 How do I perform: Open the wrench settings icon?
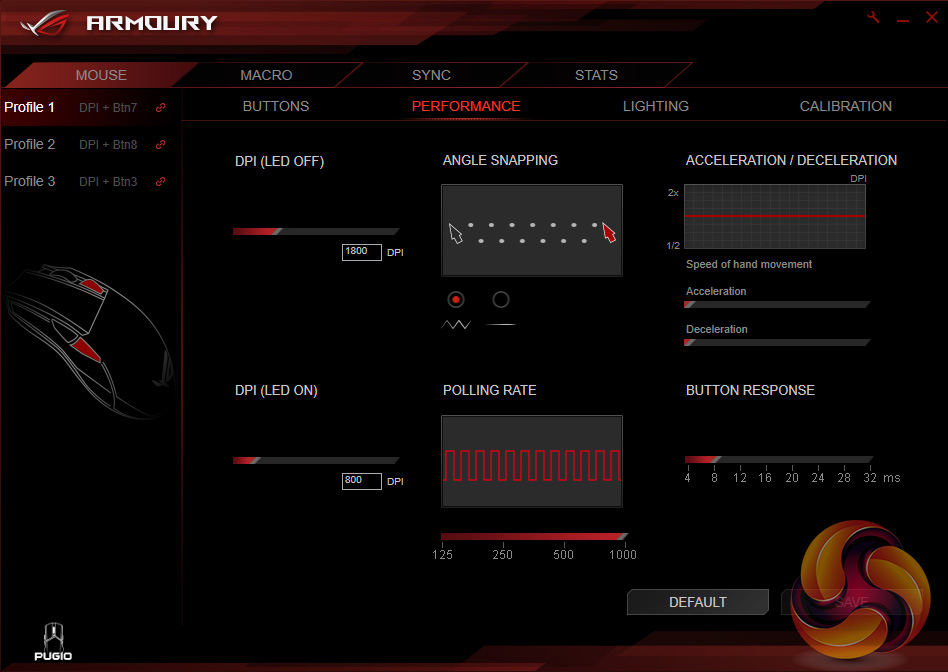(873, 18)
